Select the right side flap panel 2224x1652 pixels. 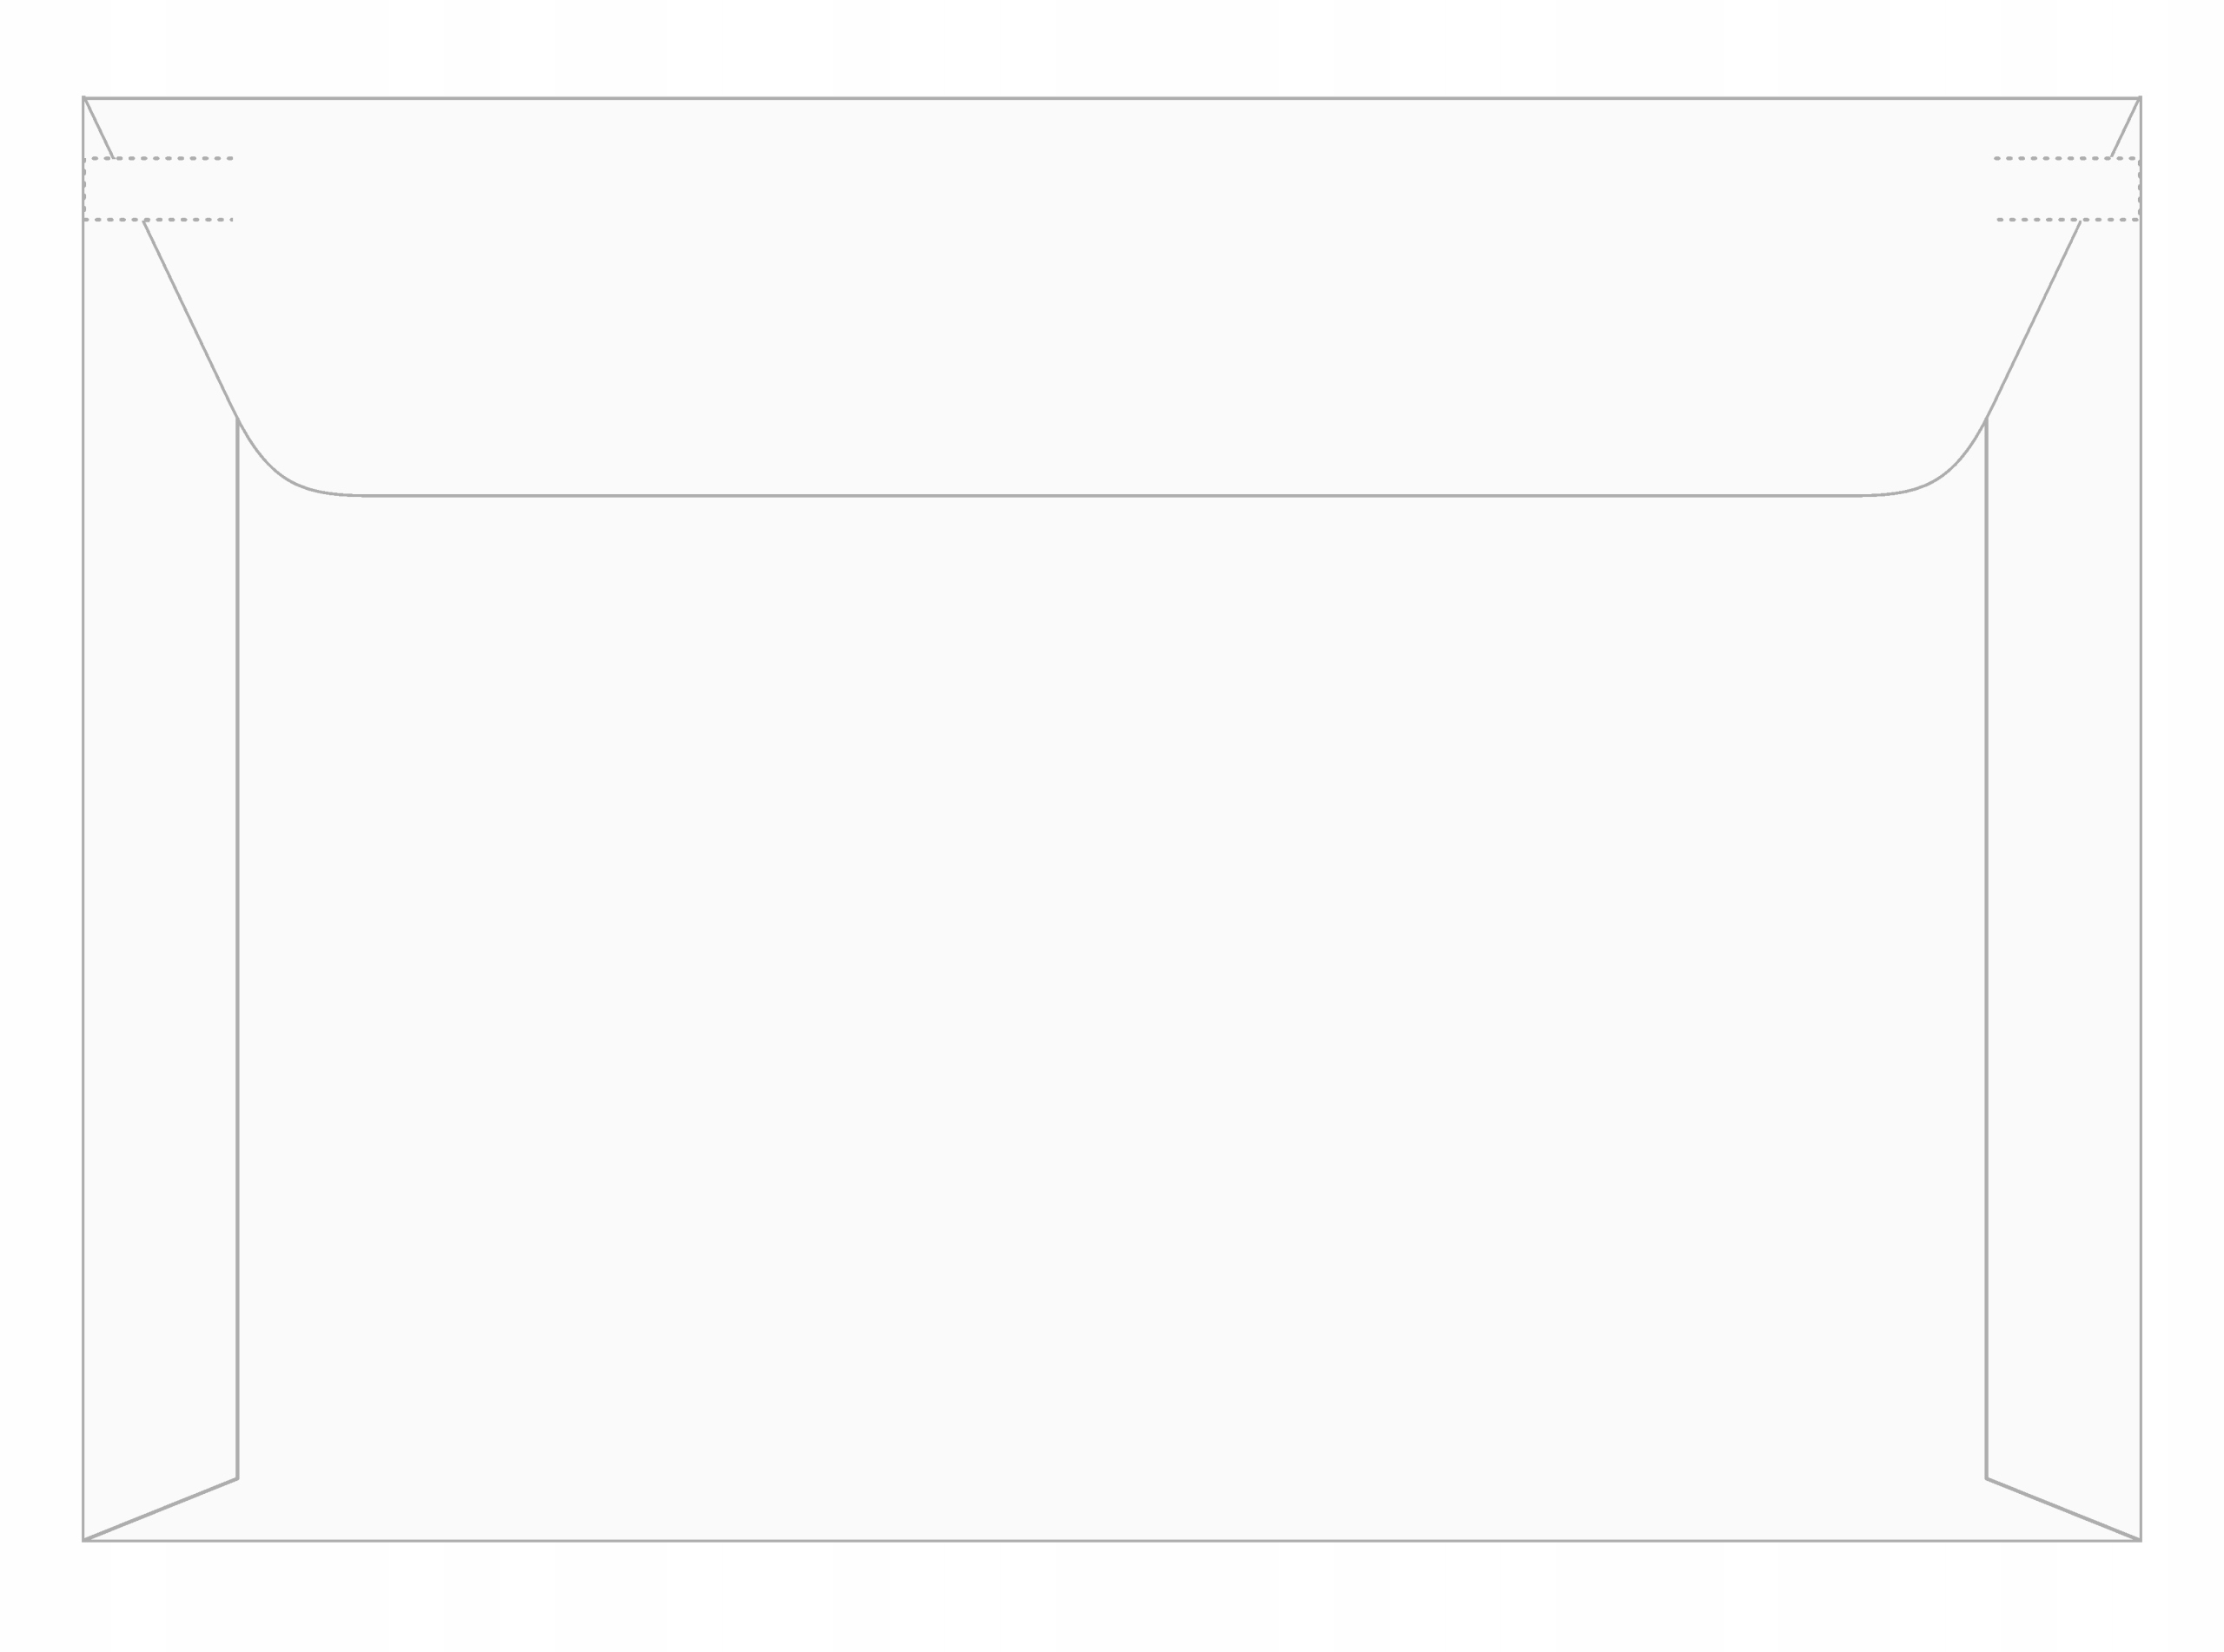click(x=2064, y=900)
